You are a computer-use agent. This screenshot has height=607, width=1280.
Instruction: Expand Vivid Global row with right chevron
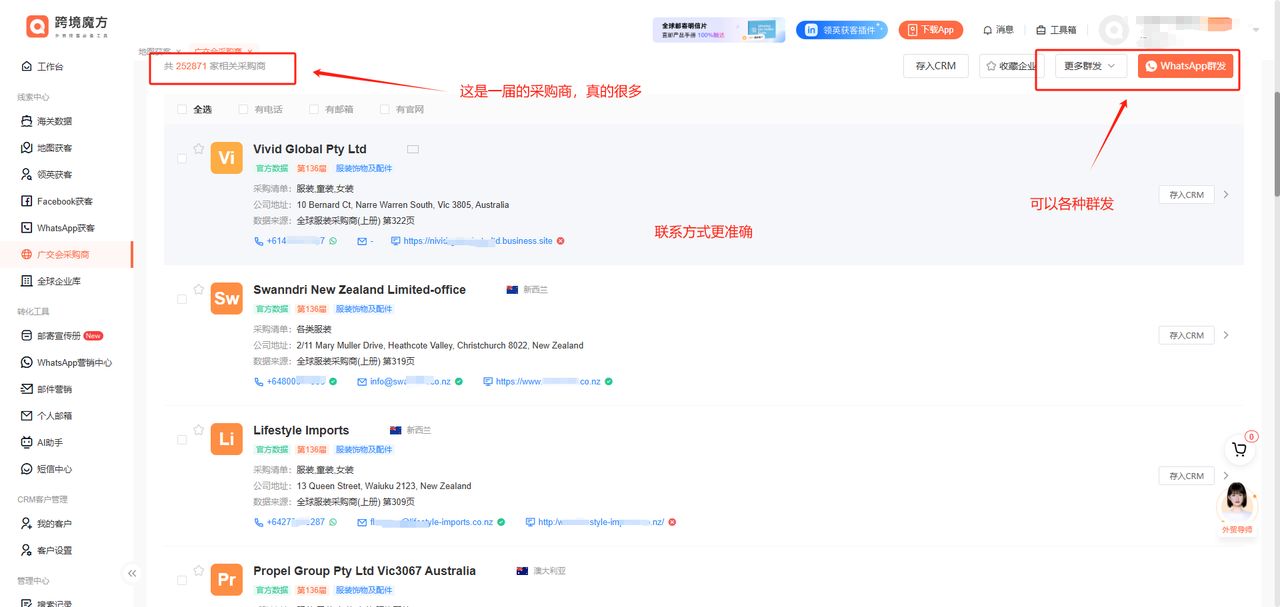click(x=1227, y=195)
